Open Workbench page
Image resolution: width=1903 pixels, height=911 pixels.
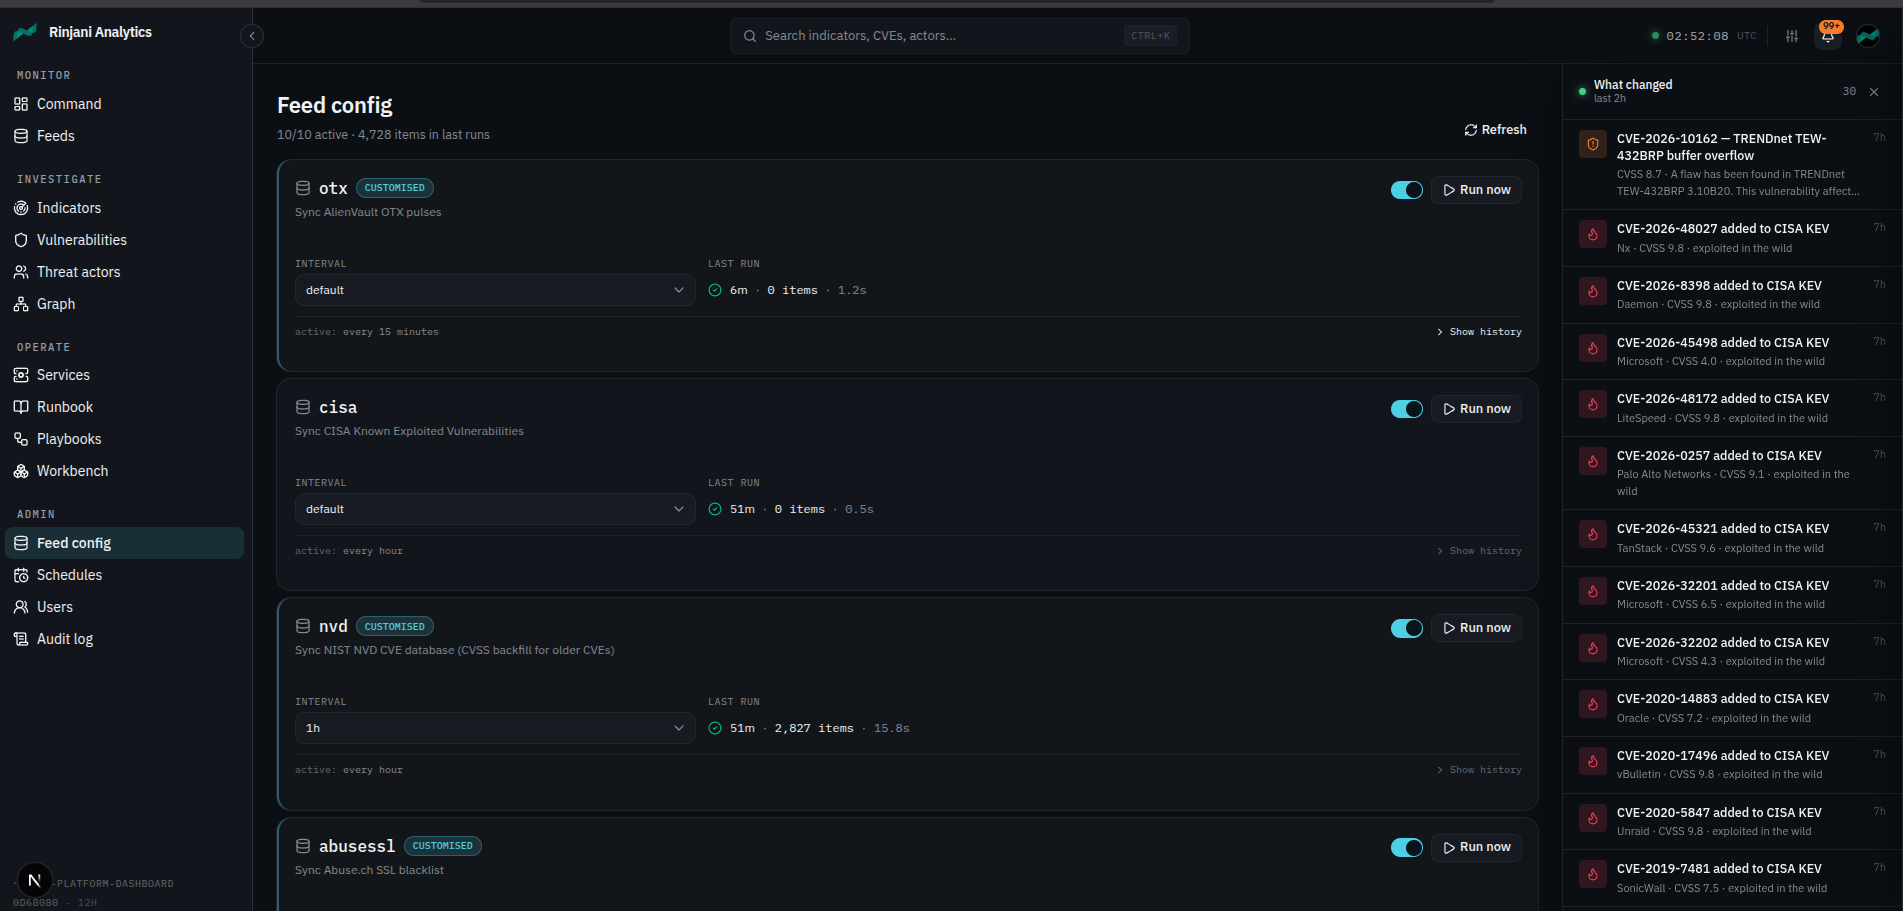(x=125, y=471)
